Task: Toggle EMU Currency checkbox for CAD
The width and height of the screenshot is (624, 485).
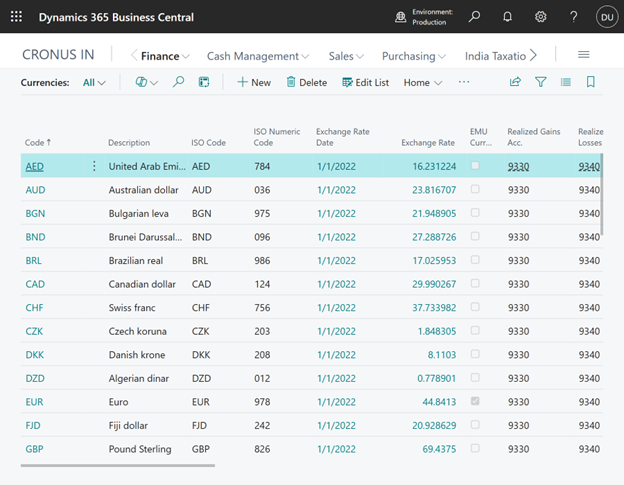Action: [475, 283]
